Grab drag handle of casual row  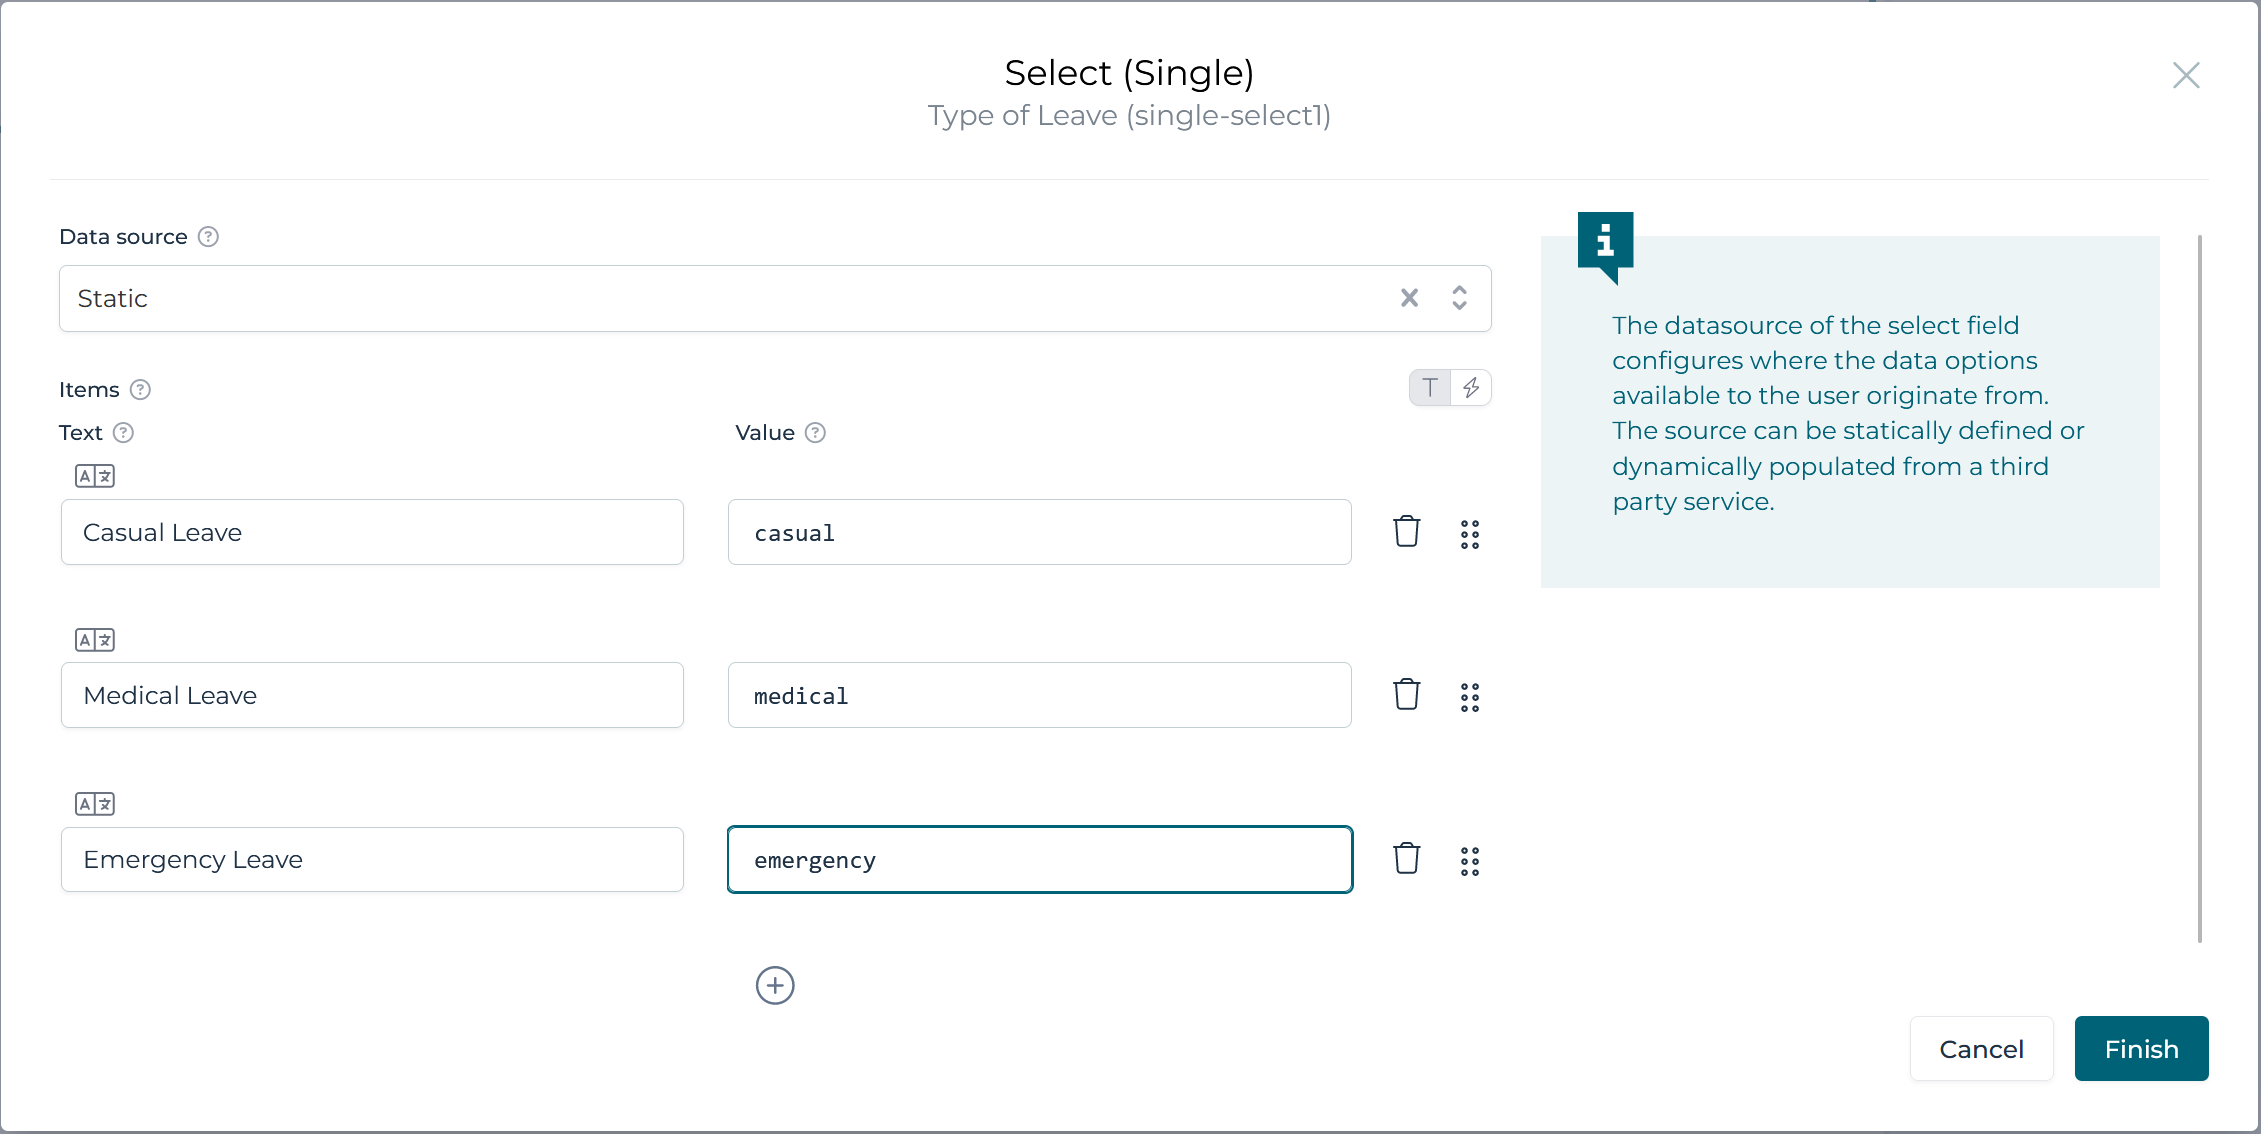1469,534
